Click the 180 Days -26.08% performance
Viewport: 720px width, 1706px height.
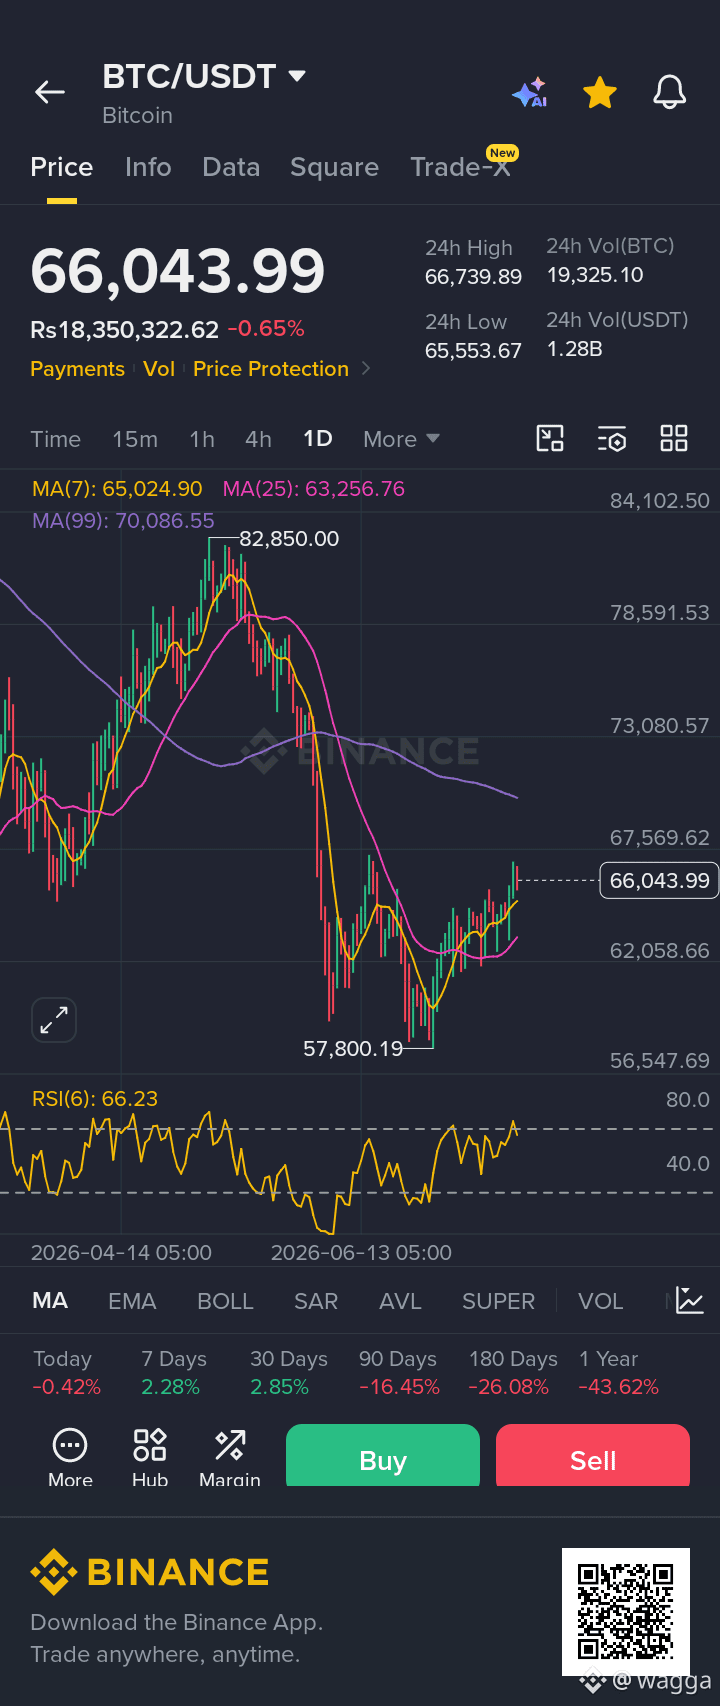click(513, 1373)
